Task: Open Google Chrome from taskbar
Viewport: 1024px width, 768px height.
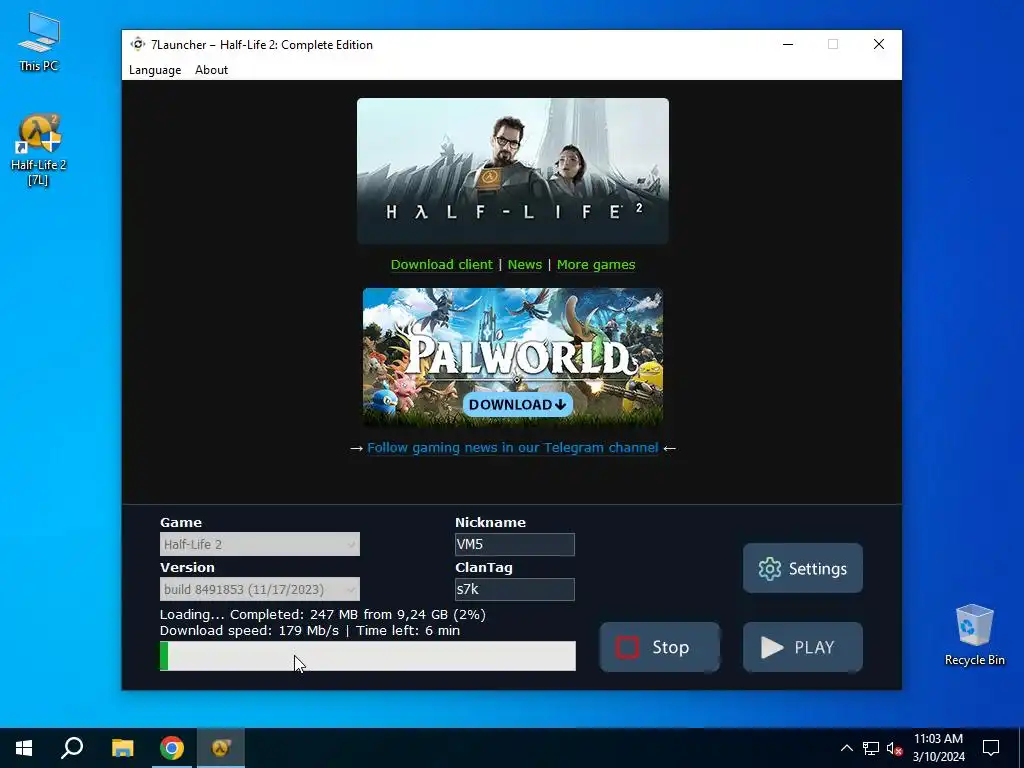Action: click(x=172, y=748)
